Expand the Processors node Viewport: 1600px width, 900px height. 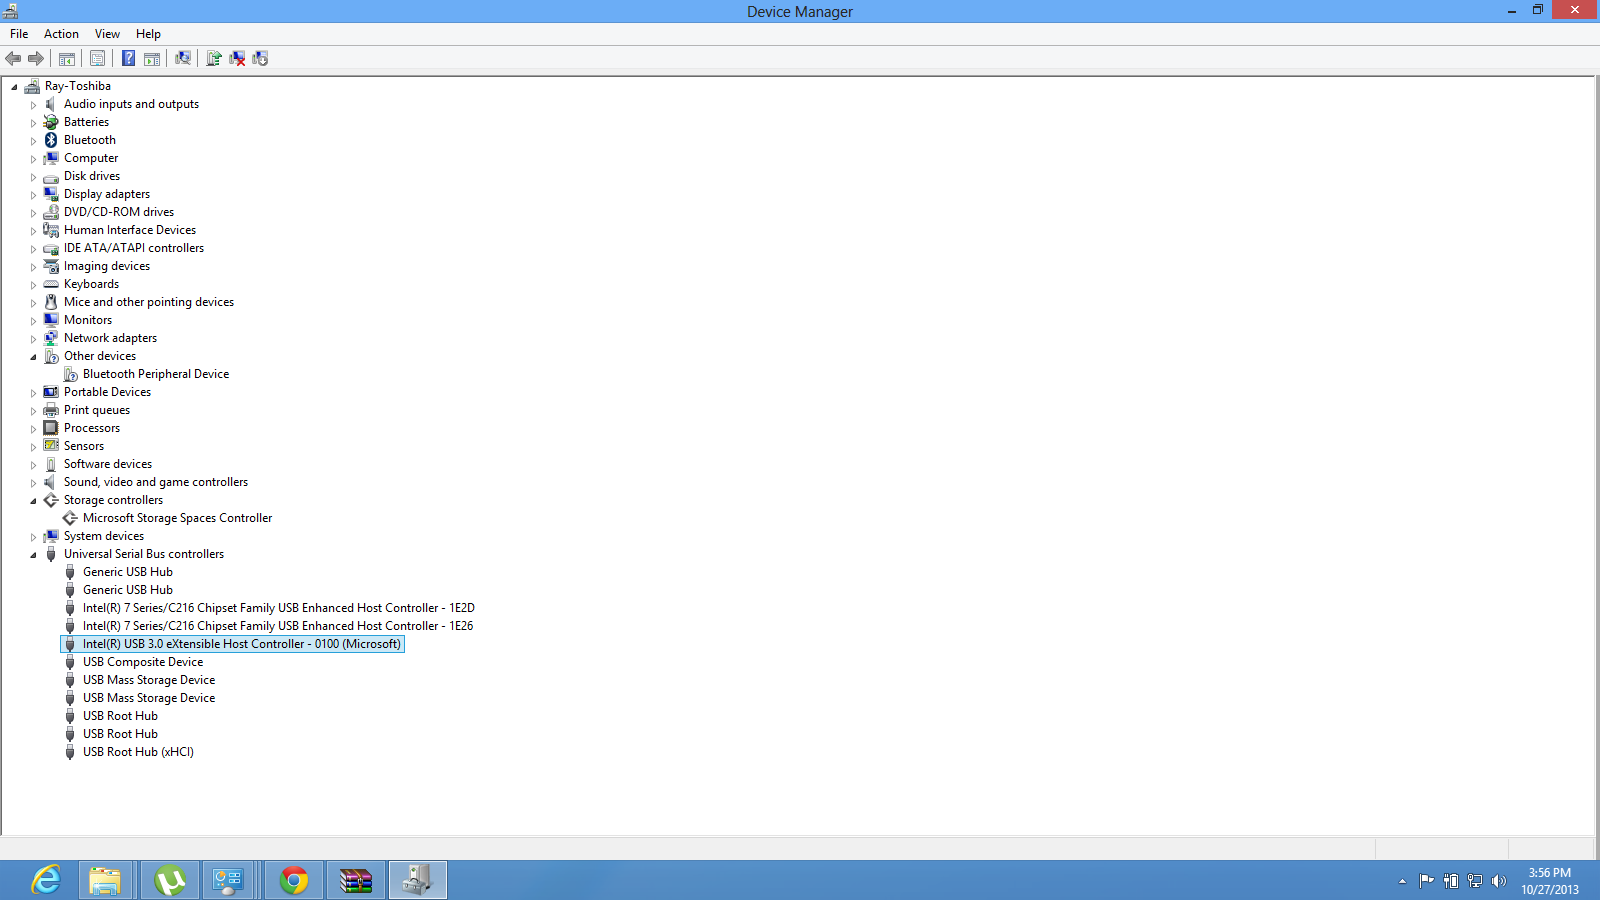[x=33, y=429]
